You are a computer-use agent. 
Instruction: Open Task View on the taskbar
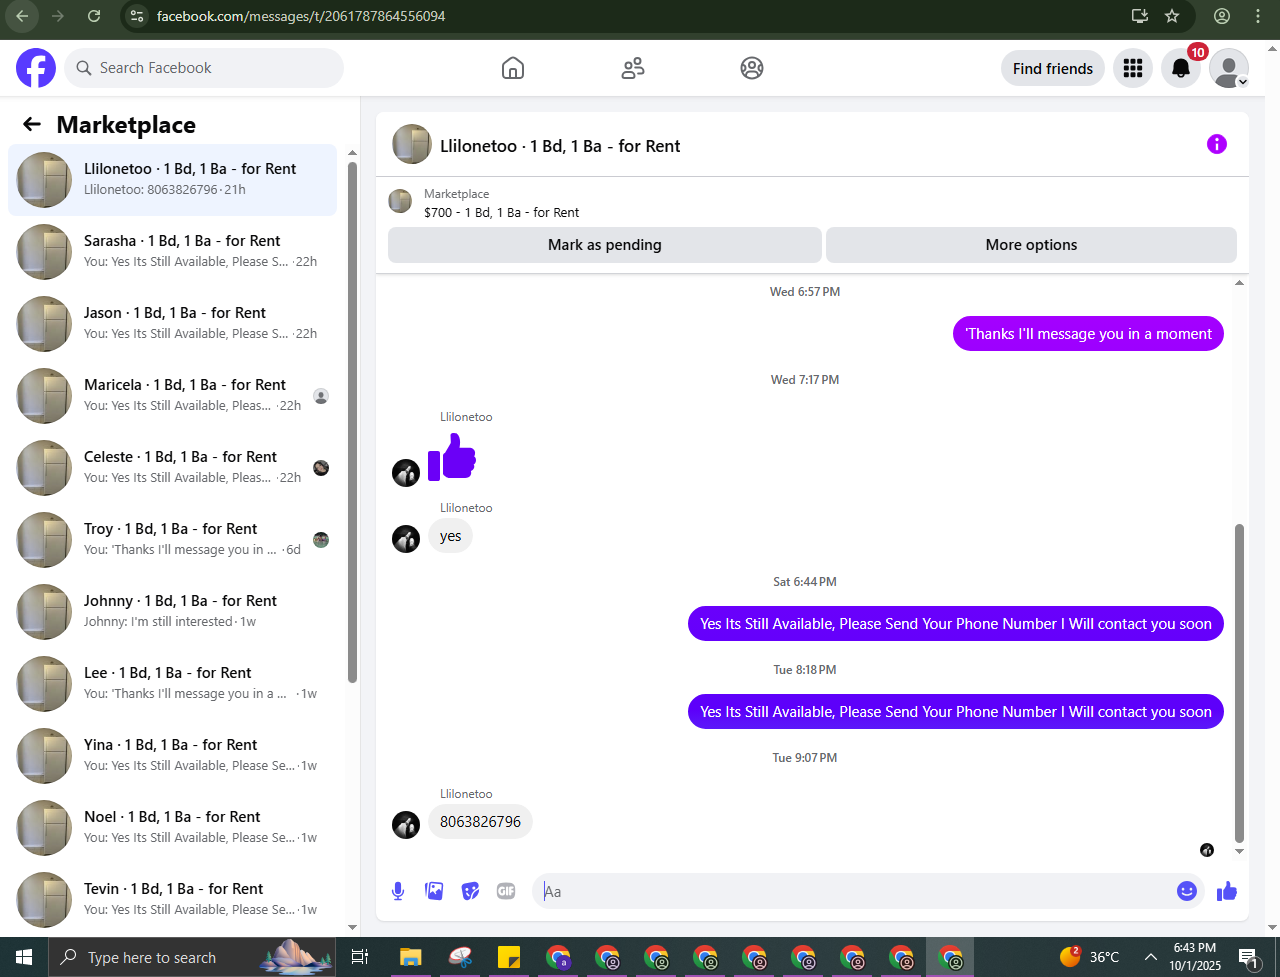[x=360, y=957]
